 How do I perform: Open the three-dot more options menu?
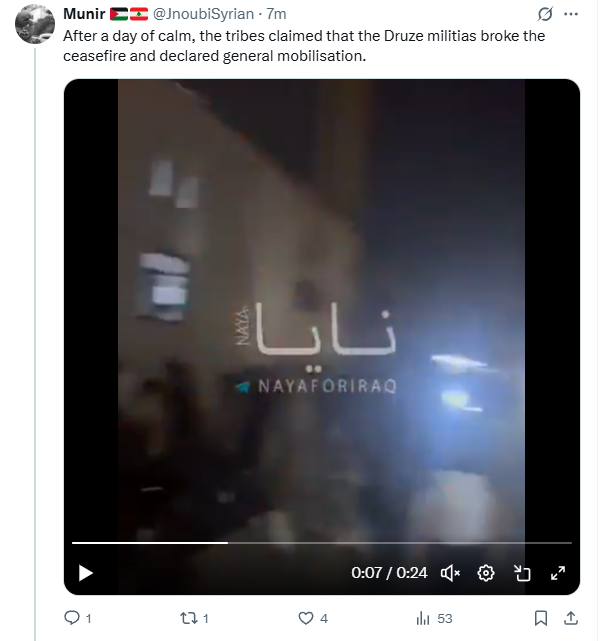571,14
